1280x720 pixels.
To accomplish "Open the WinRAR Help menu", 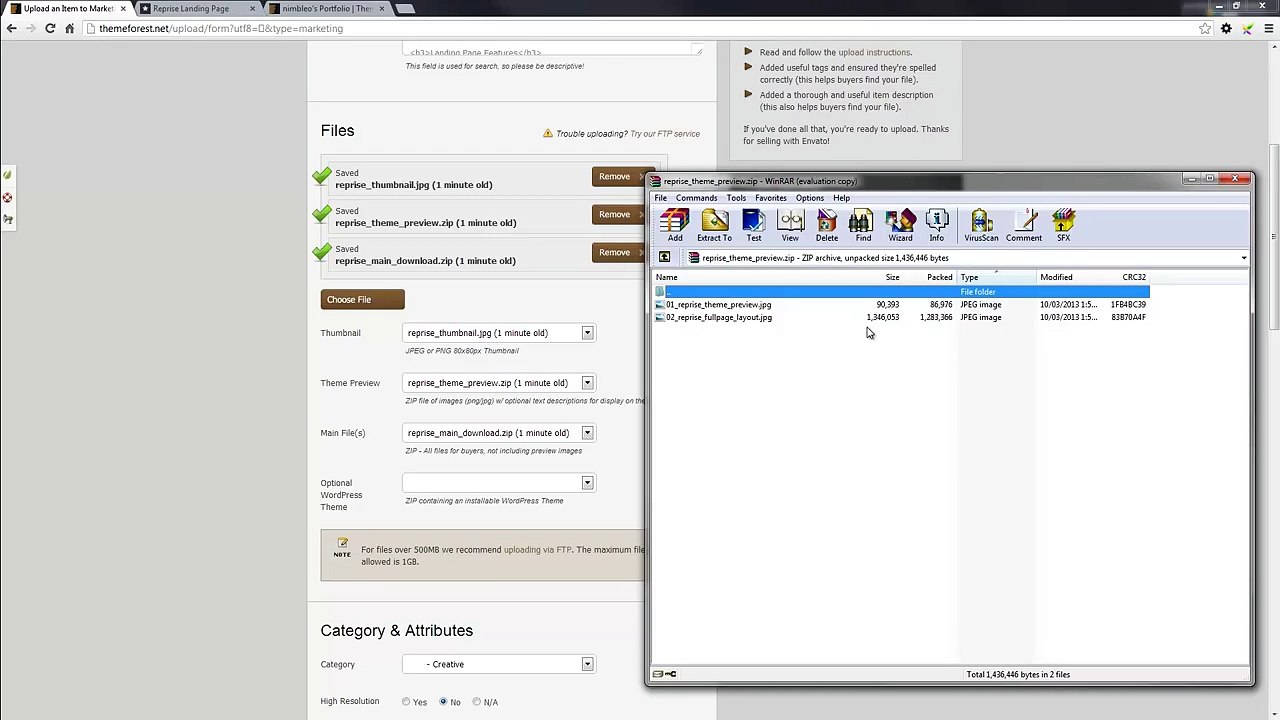I will click(841, 198).
